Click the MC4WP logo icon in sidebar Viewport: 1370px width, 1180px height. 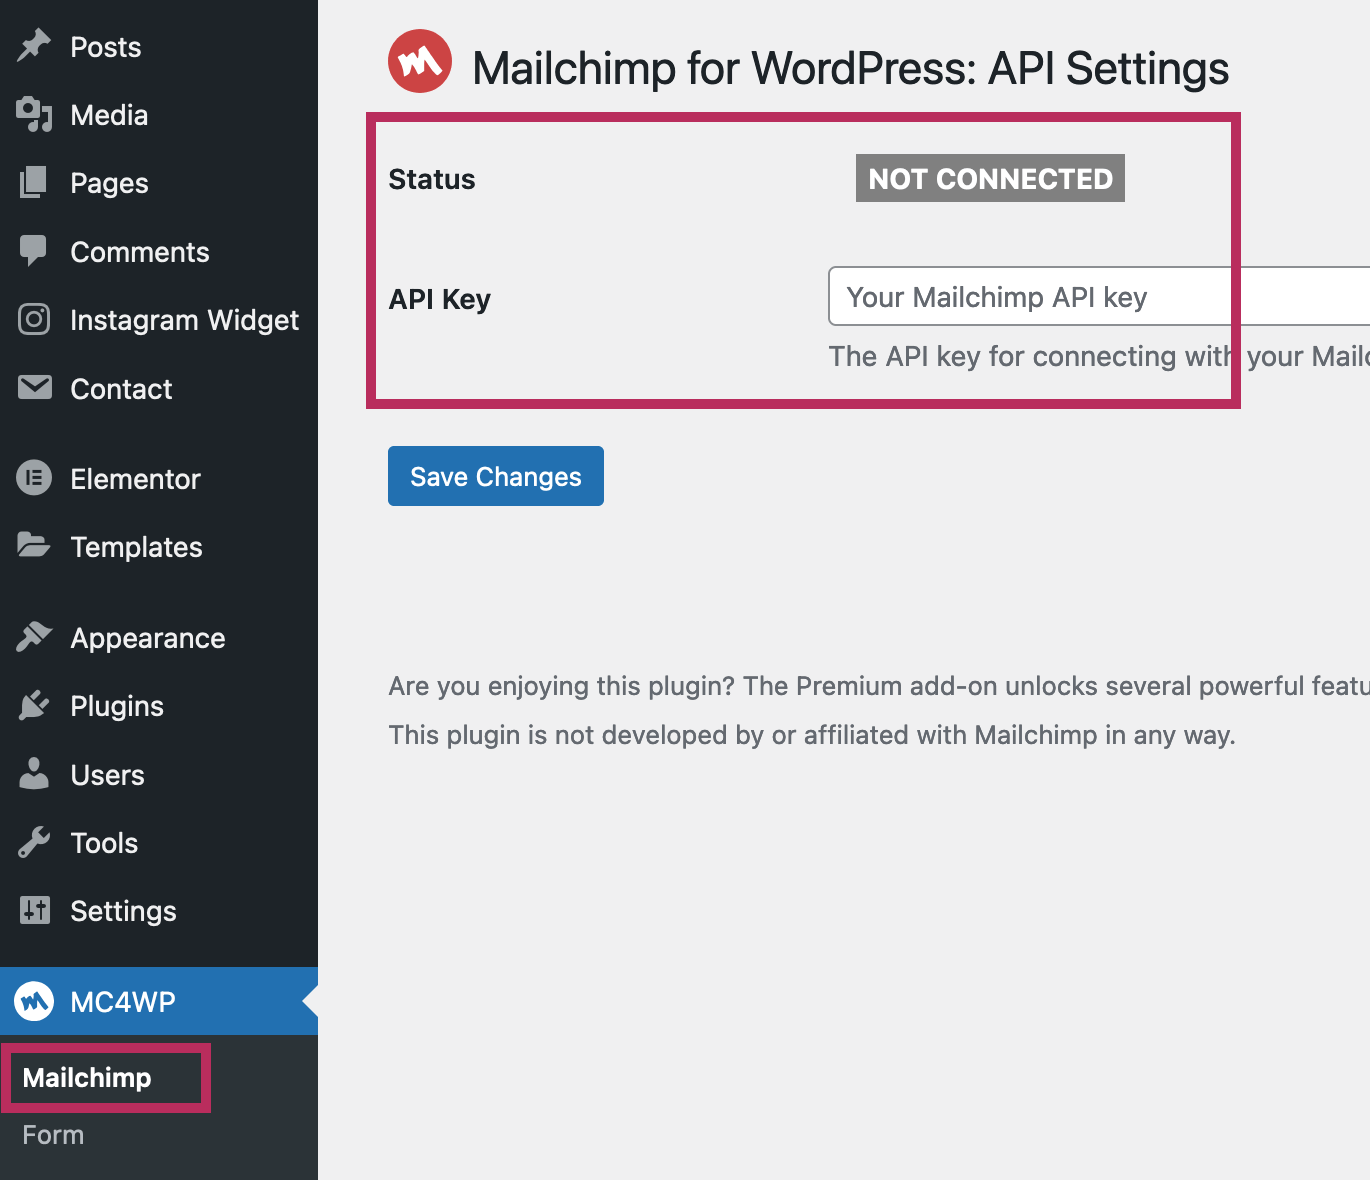tap(34, 1001)
